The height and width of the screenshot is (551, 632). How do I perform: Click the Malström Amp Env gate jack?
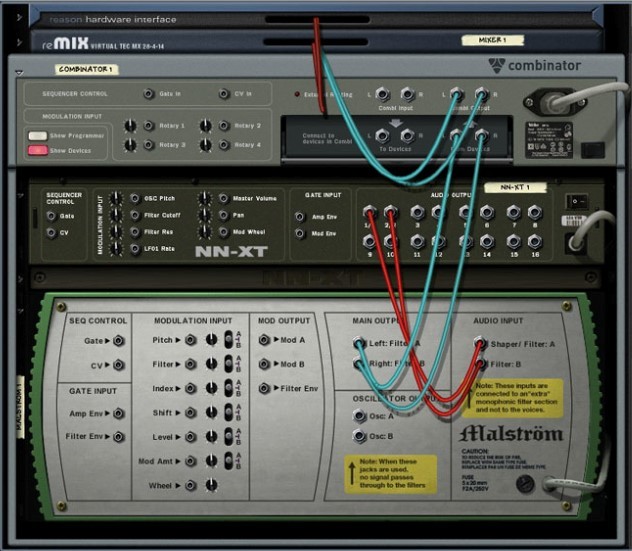point(118,414)
